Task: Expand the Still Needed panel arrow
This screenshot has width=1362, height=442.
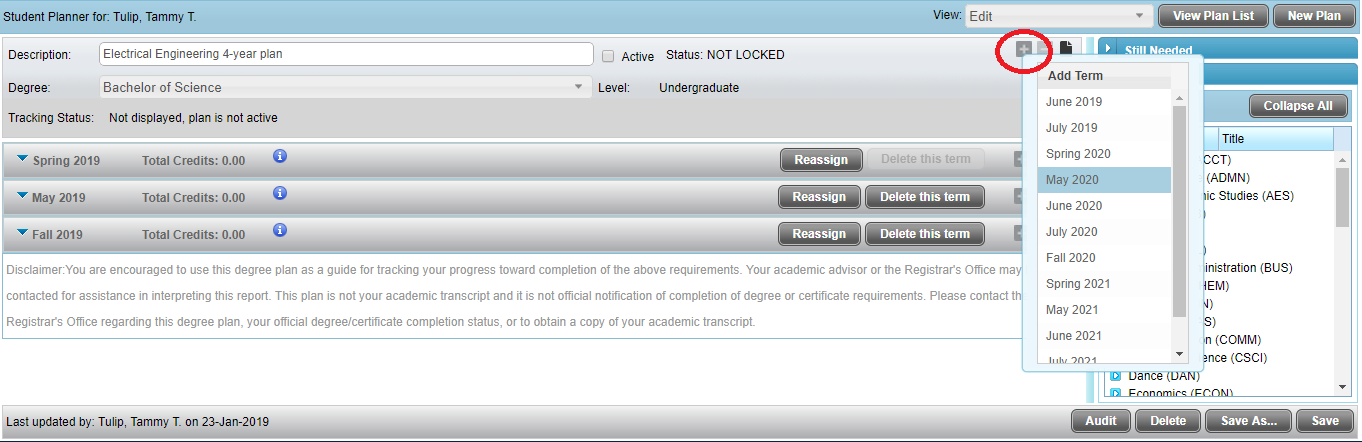Action: click(x=1108, y=49)
